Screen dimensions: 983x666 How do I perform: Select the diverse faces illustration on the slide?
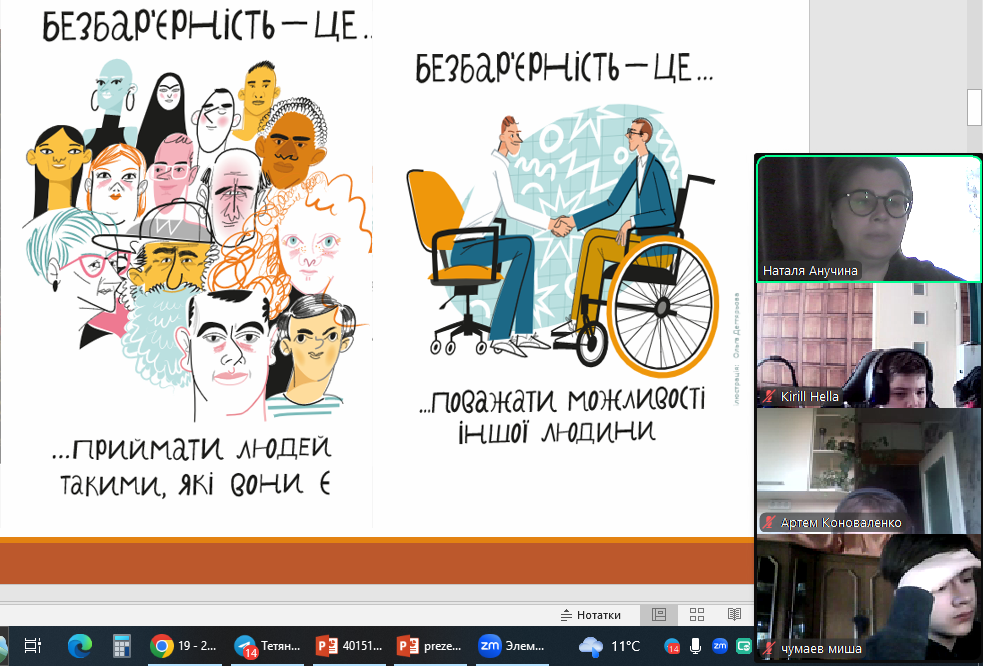[x=198, y=238]
